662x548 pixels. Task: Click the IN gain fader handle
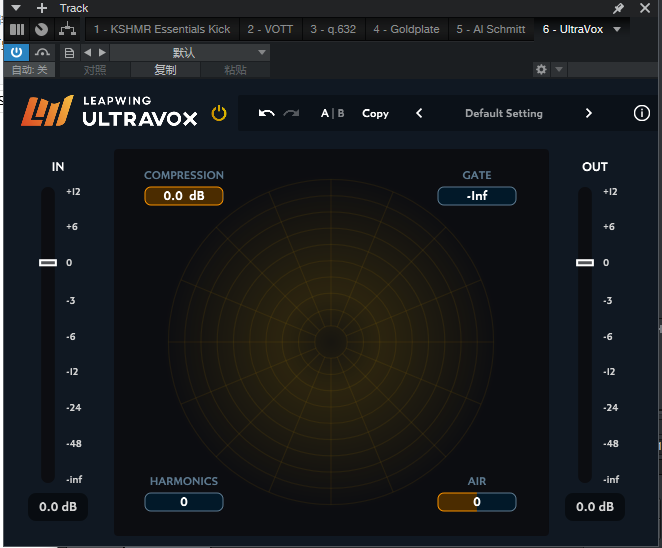point(48,263)
